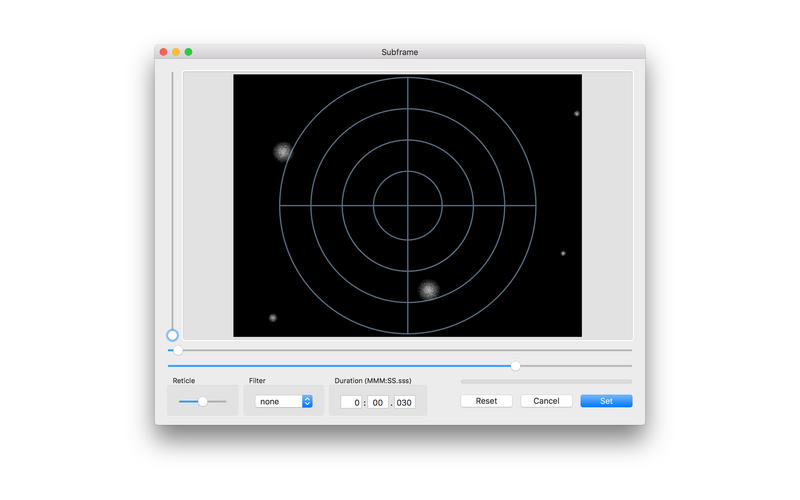The image size is (800, 500).
Task: Click the small star in top-right corner
Action: 577,114
